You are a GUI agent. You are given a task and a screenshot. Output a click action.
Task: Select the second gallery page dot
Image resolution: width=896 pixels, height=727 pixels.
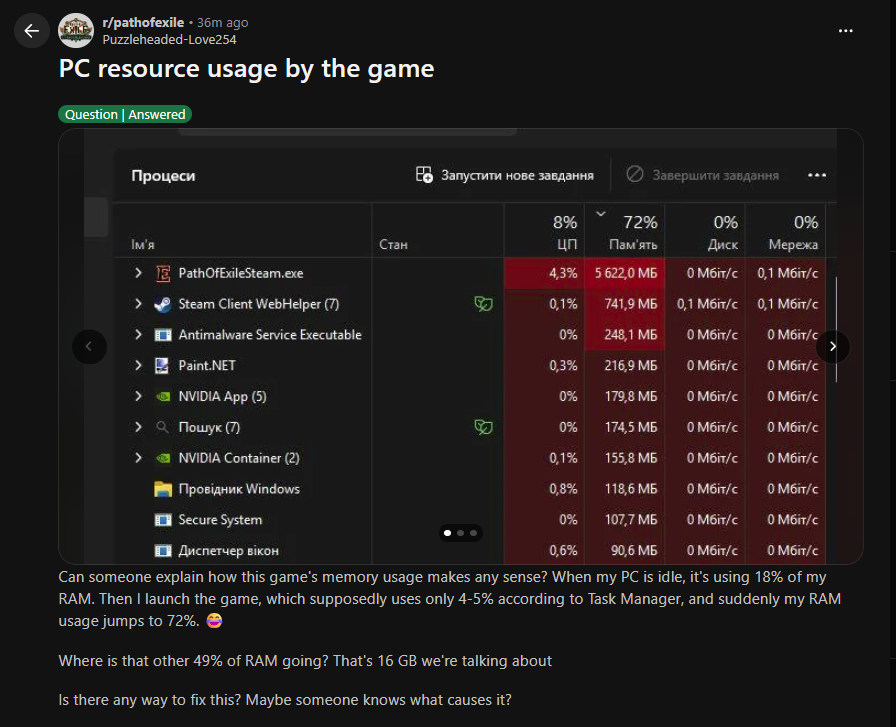461,533
